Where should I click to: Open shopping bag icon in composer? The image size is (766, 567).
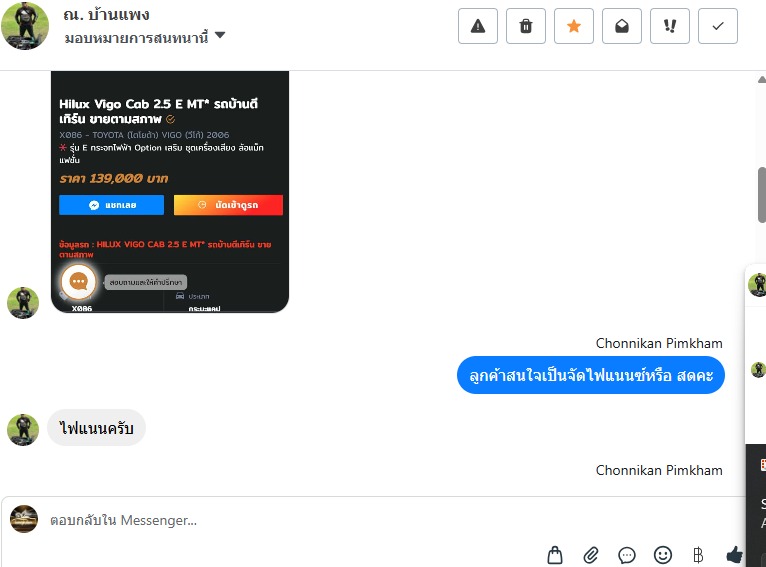click(554, 555)
